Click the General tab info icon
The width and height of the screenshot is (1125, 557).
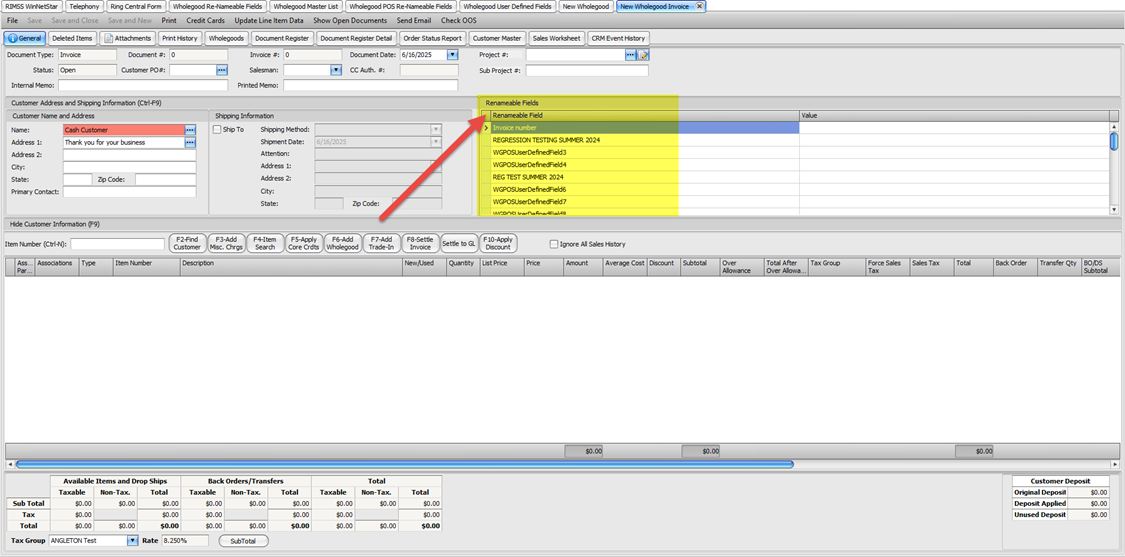[x=12, y=38]
